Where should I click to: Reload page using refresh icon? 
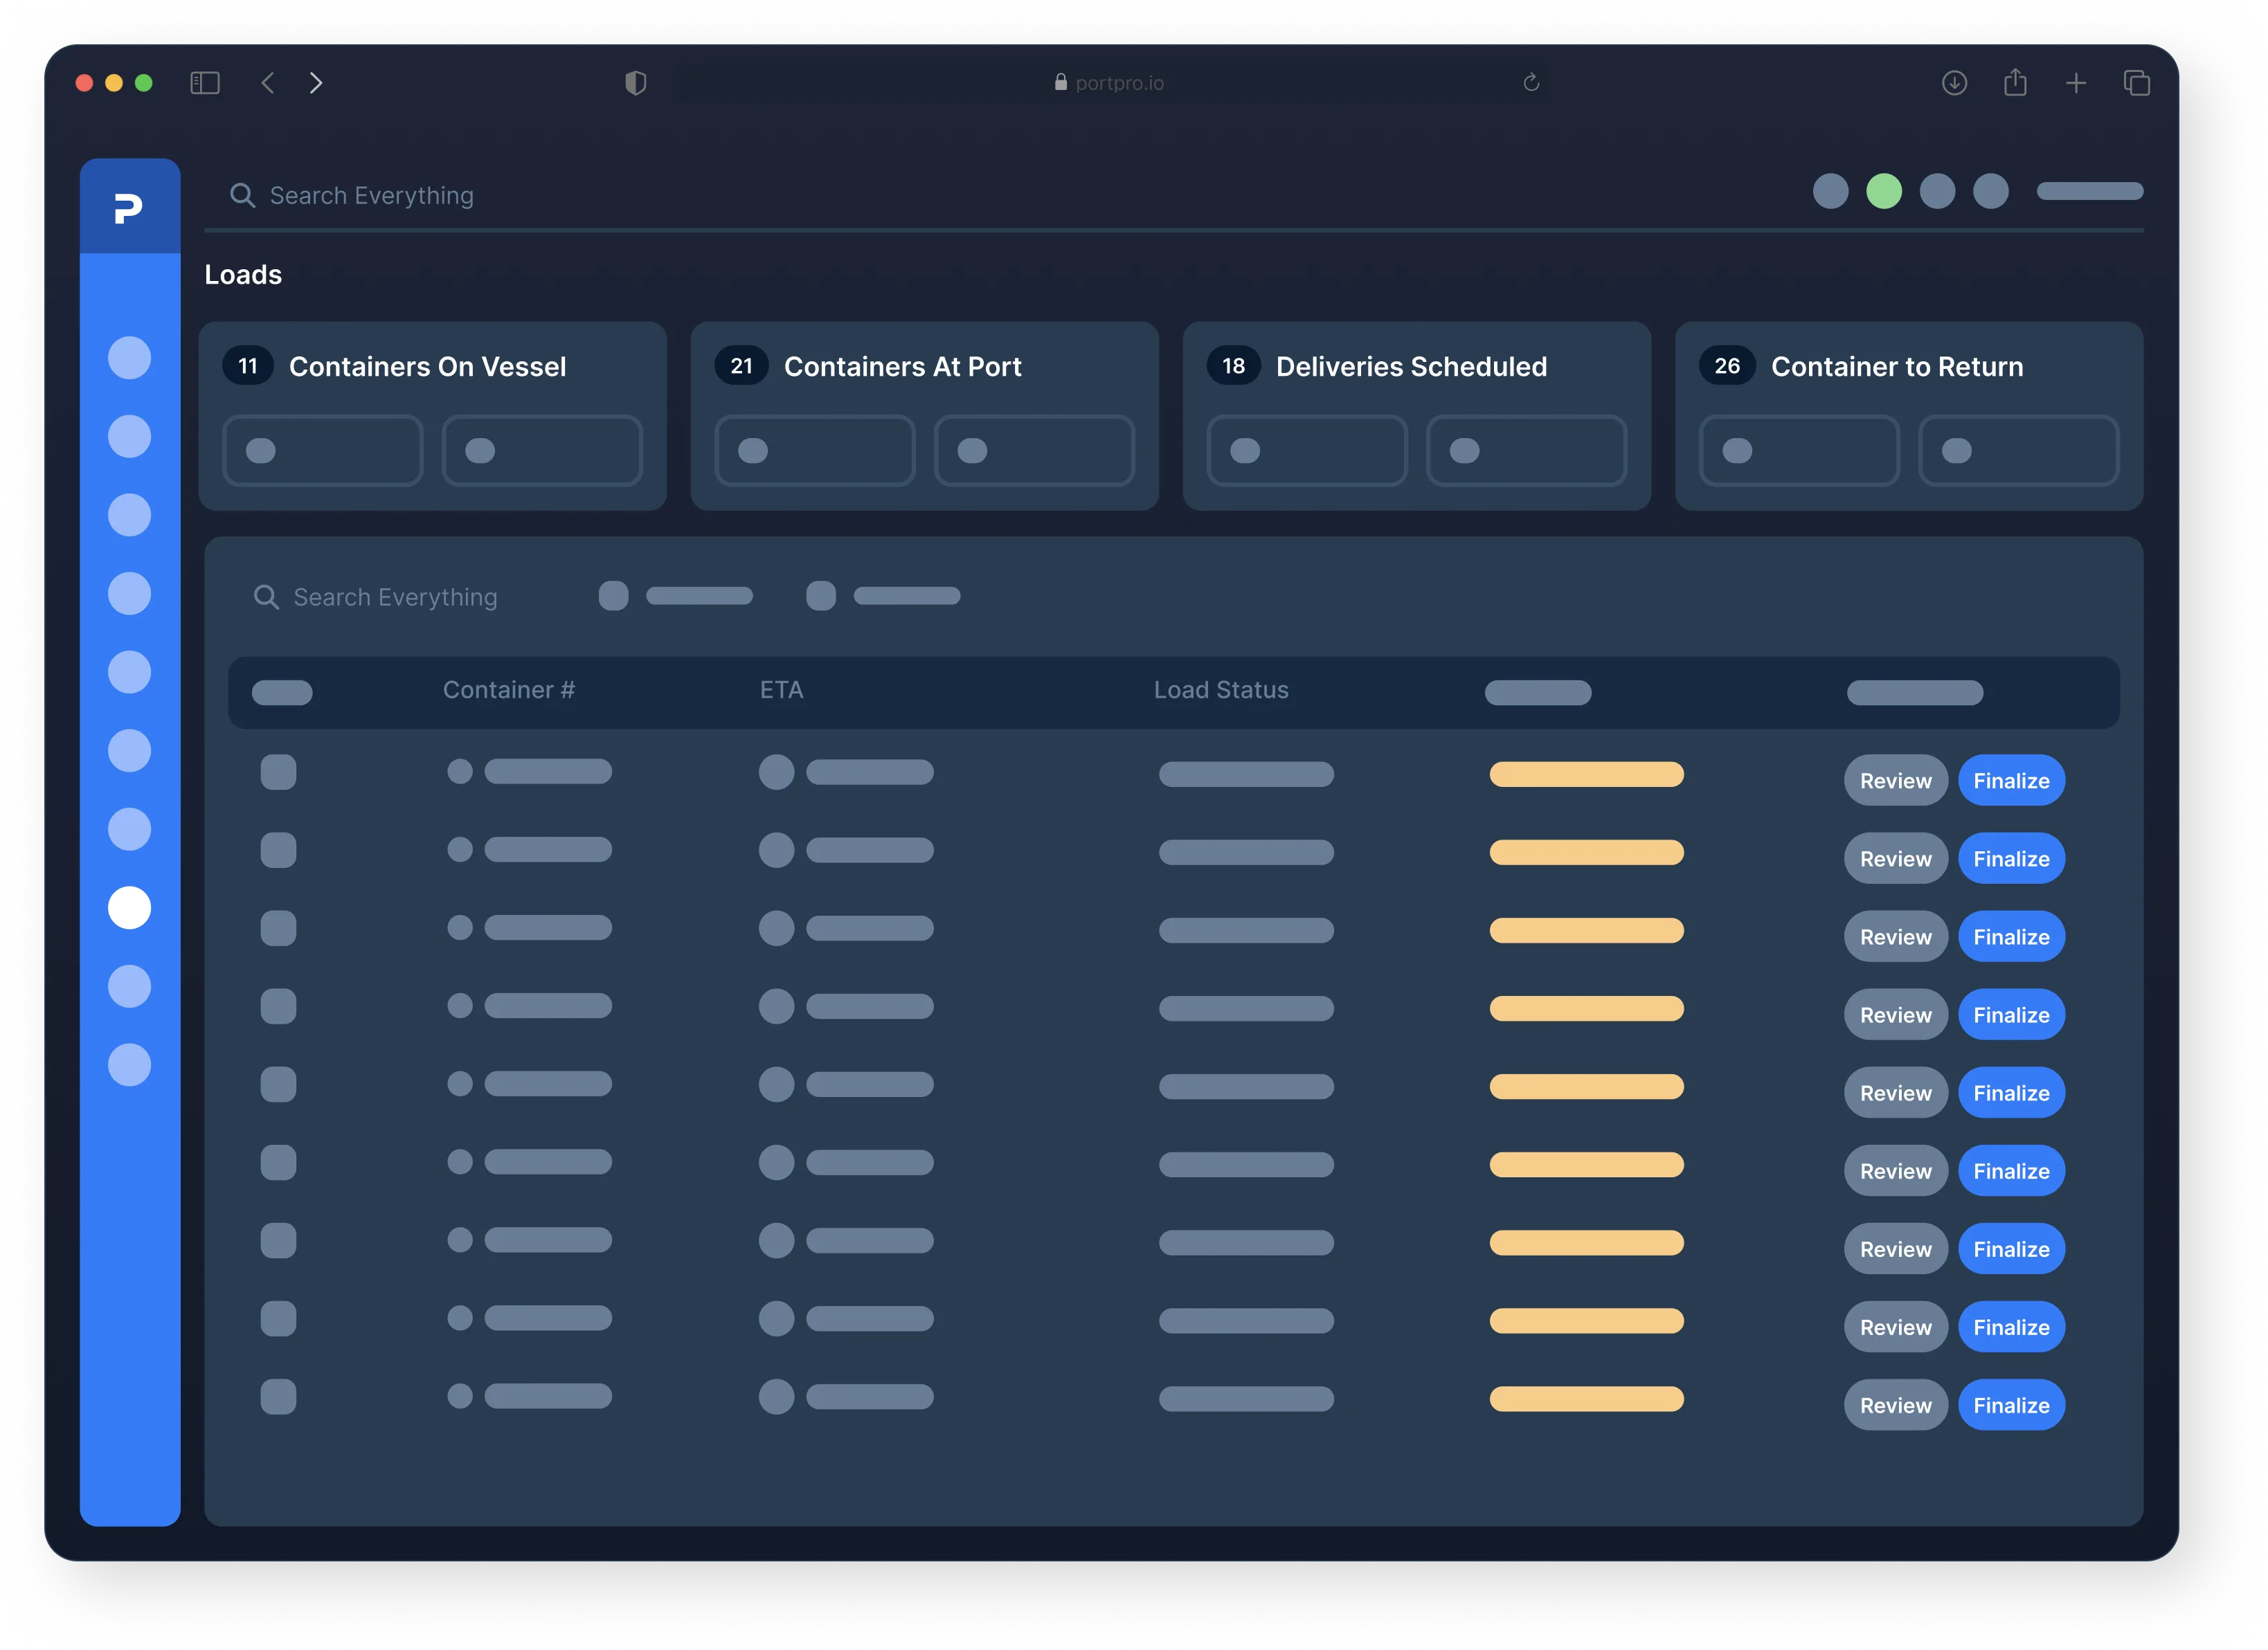(1530, 83)
